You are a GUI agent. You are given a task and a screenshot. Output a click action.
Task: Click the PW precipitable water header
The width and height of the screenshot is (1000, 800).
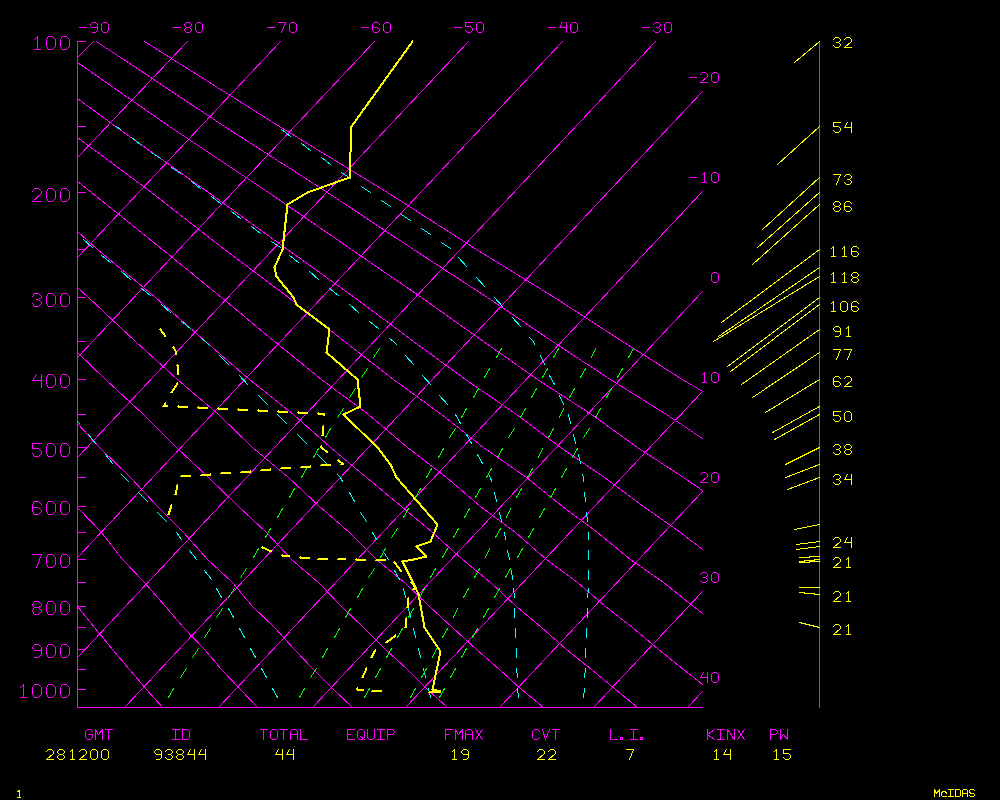pyautogui.click(x=779, y=735)
